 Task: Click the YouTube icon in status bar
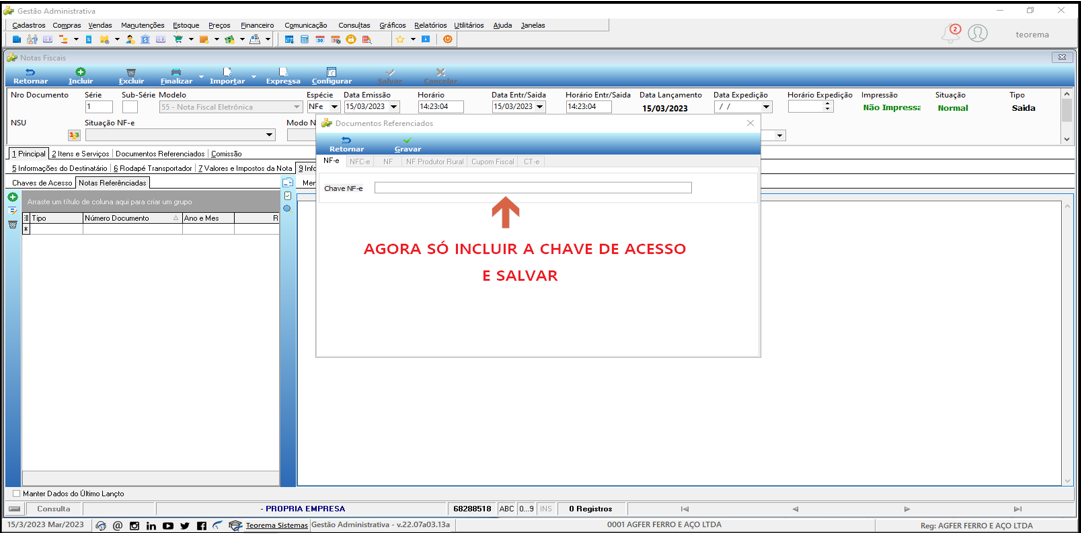(x=168, y=526)
